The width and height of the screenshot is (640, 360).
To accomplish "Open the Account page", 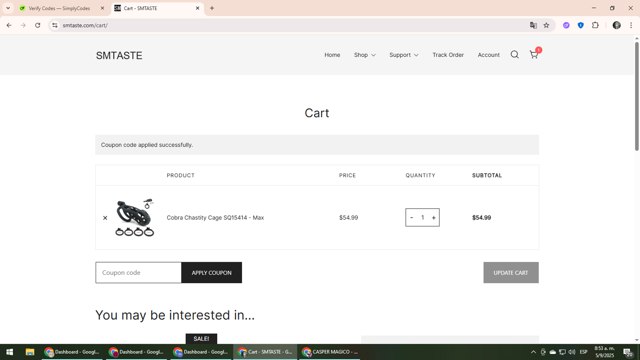I will 489,55.
